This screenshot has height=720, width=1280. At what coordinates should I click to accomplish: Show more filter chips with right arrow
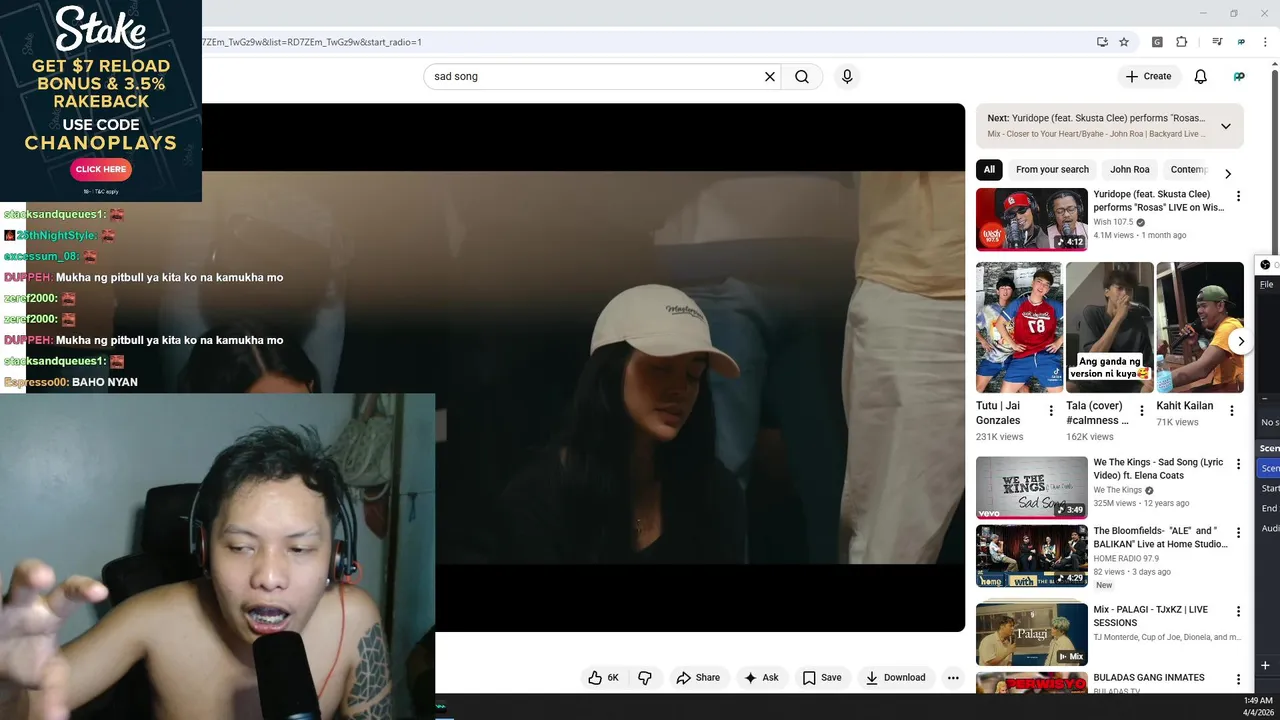[1228, 173]
